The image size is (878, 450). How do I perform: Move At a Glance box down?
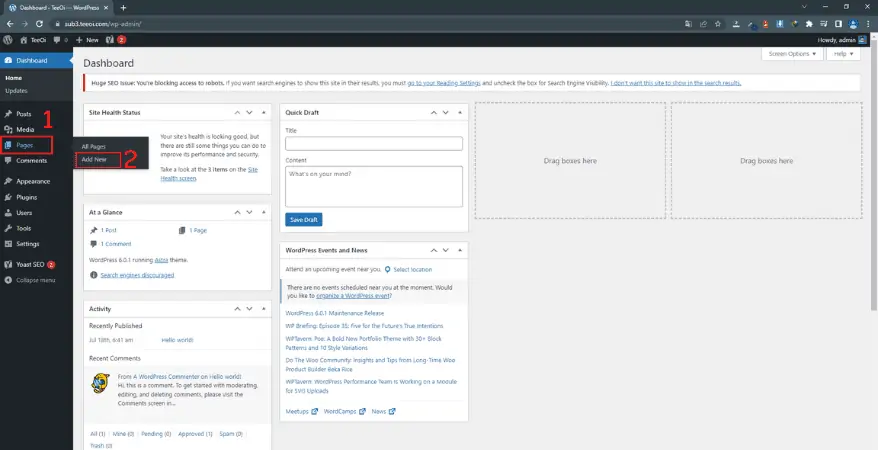[249, 213]
